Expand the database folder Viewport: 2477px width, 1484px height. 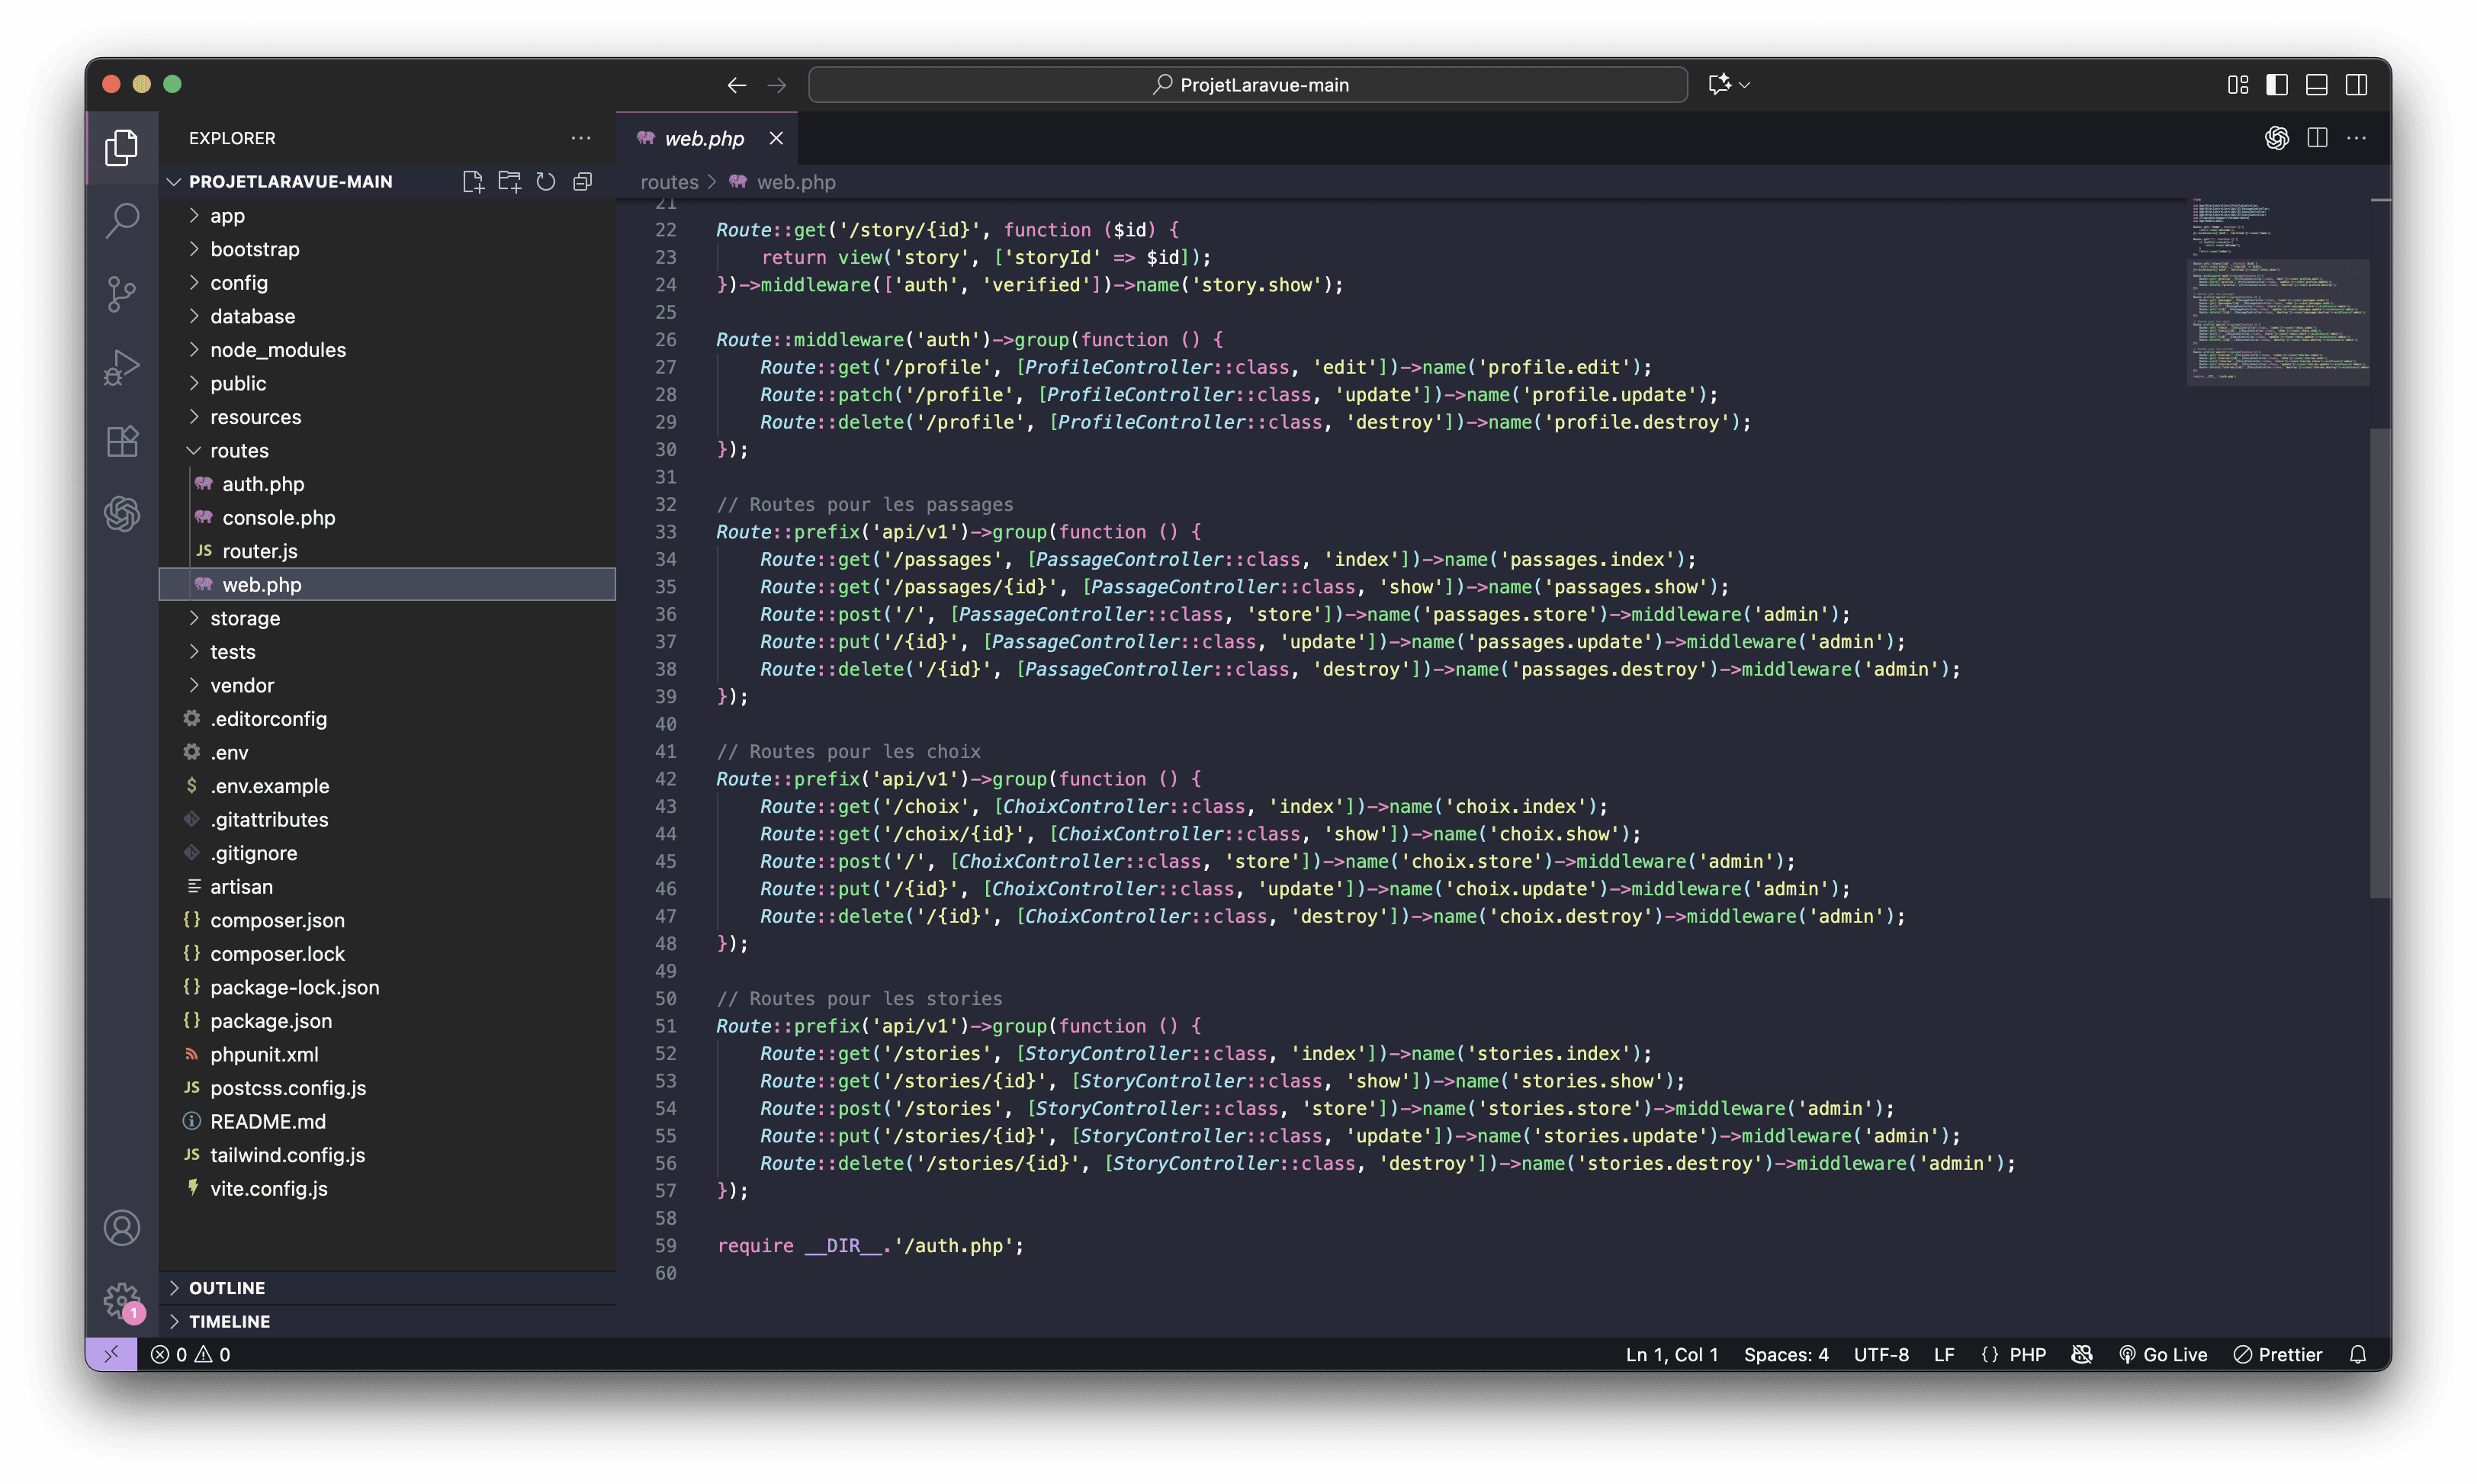tap(387, 316)
